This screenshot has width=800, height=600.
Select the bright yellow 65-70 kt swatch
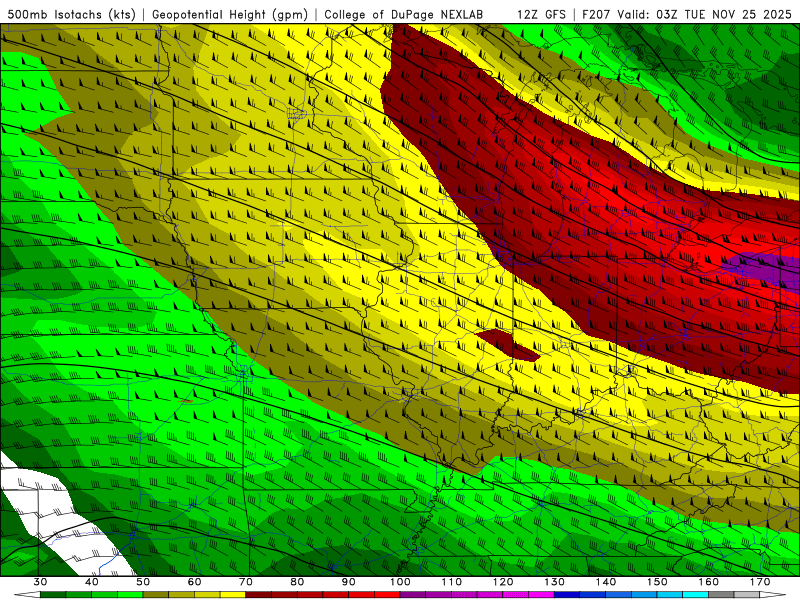233,595
